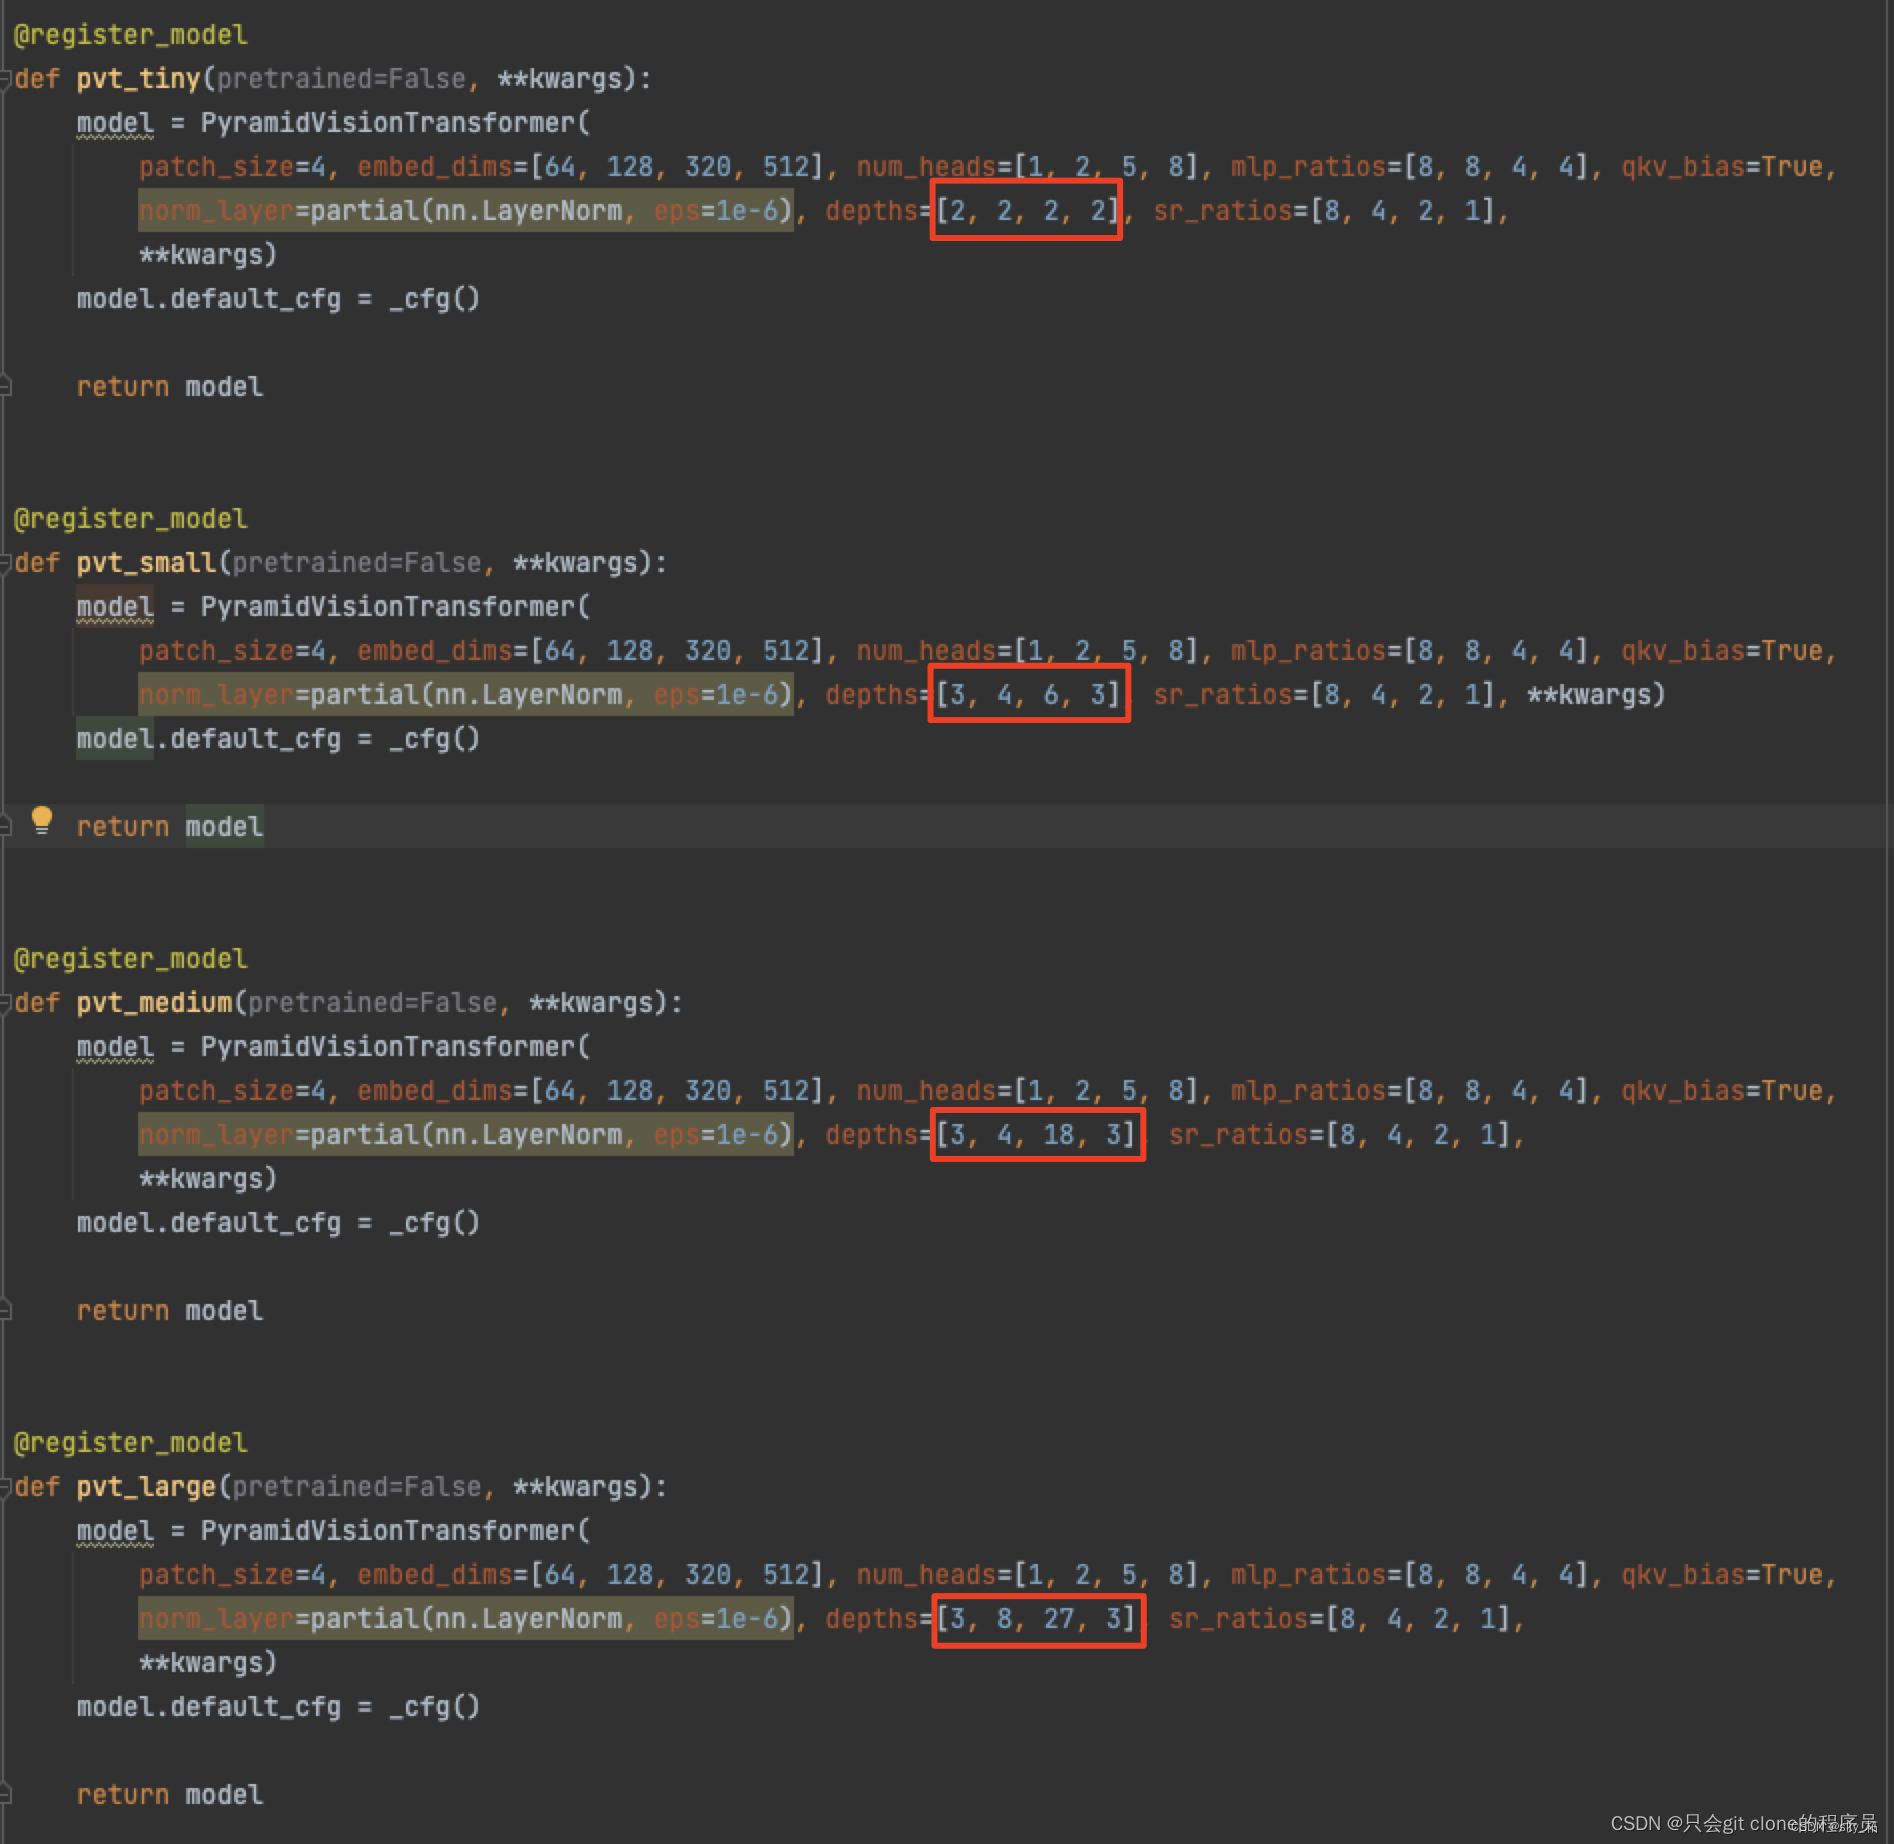Collapse the pvt_small function using its fold marker

(x=5, y=563)
